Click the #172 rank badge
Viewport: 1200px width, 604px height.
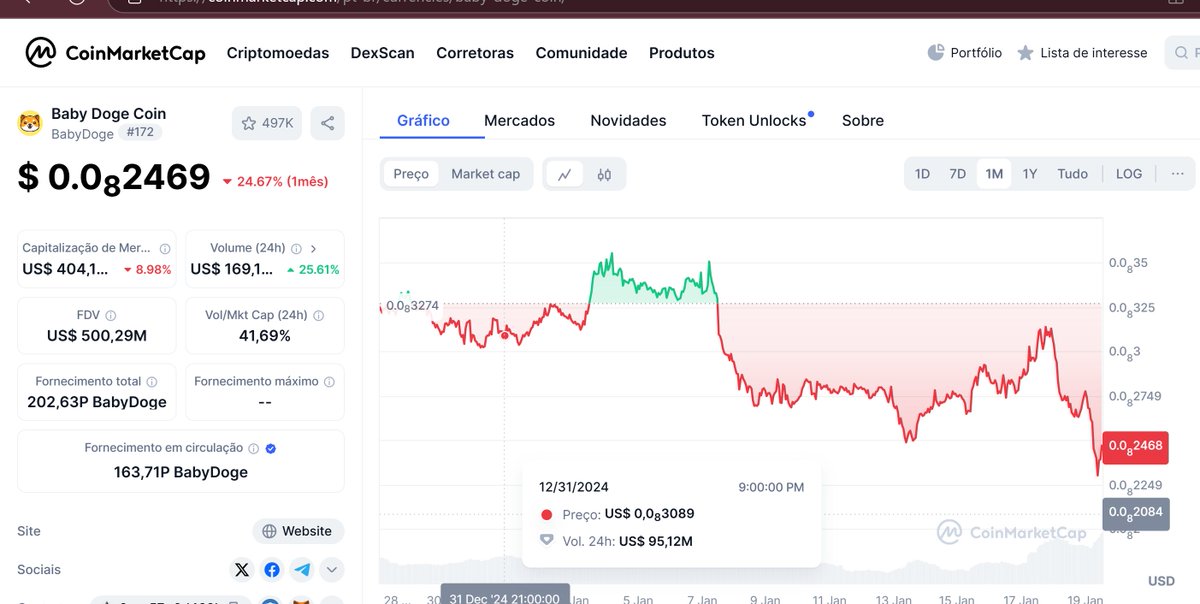pyautogui.click(x=140, y=133)
